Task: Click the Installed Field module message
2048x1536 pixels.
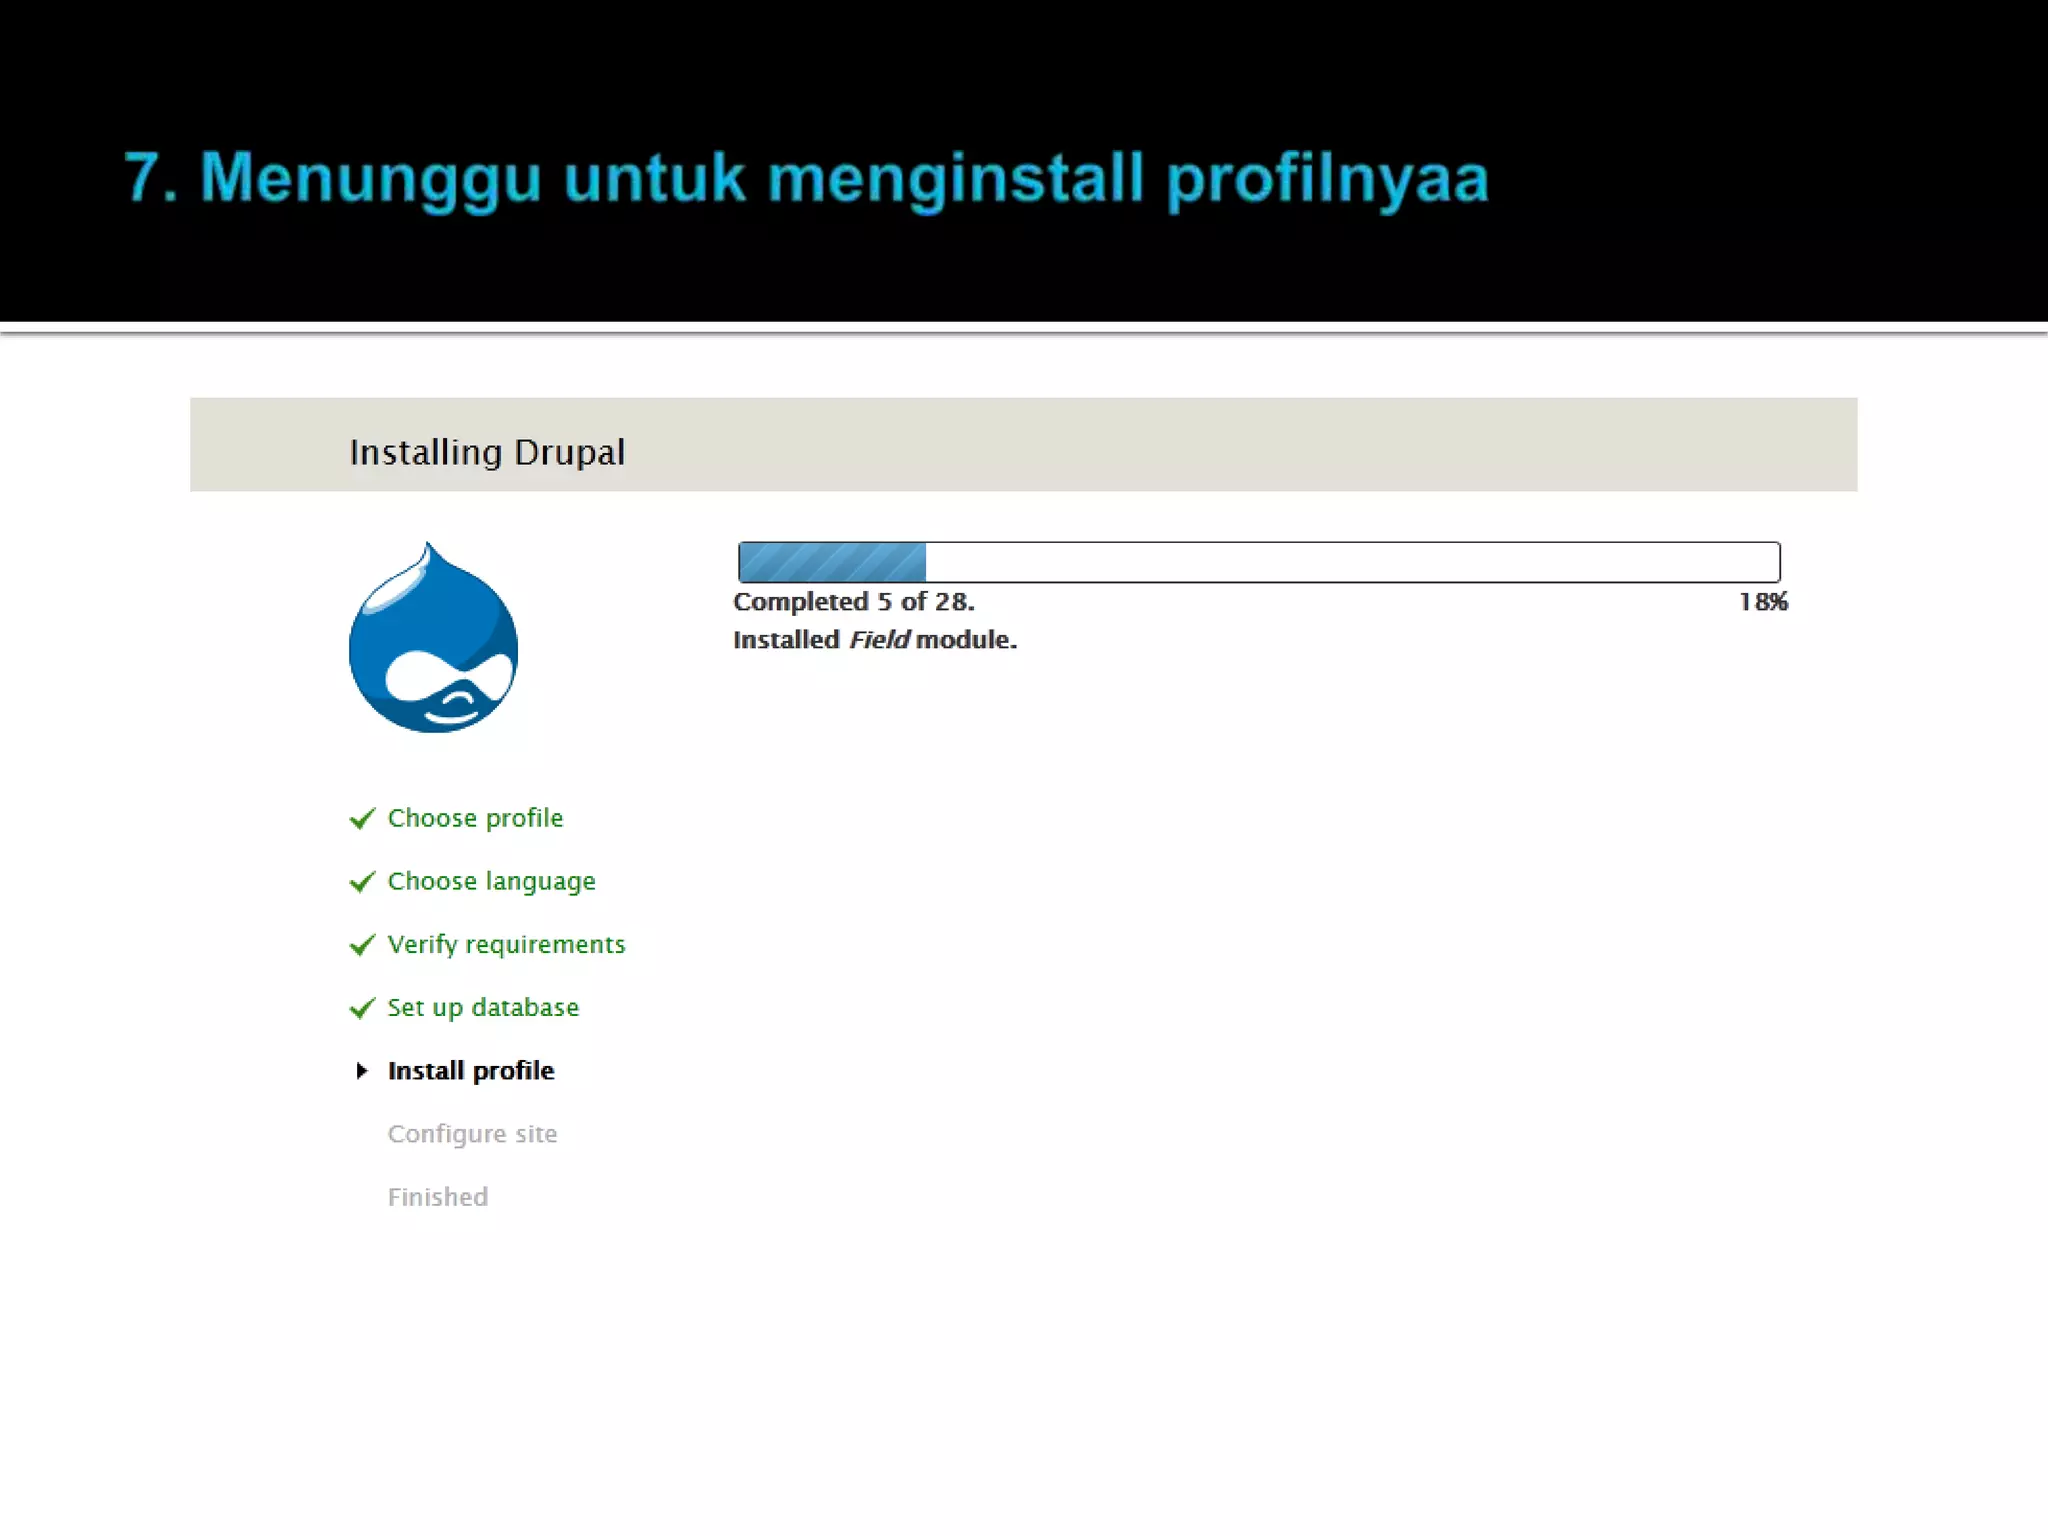Action: 875,640
